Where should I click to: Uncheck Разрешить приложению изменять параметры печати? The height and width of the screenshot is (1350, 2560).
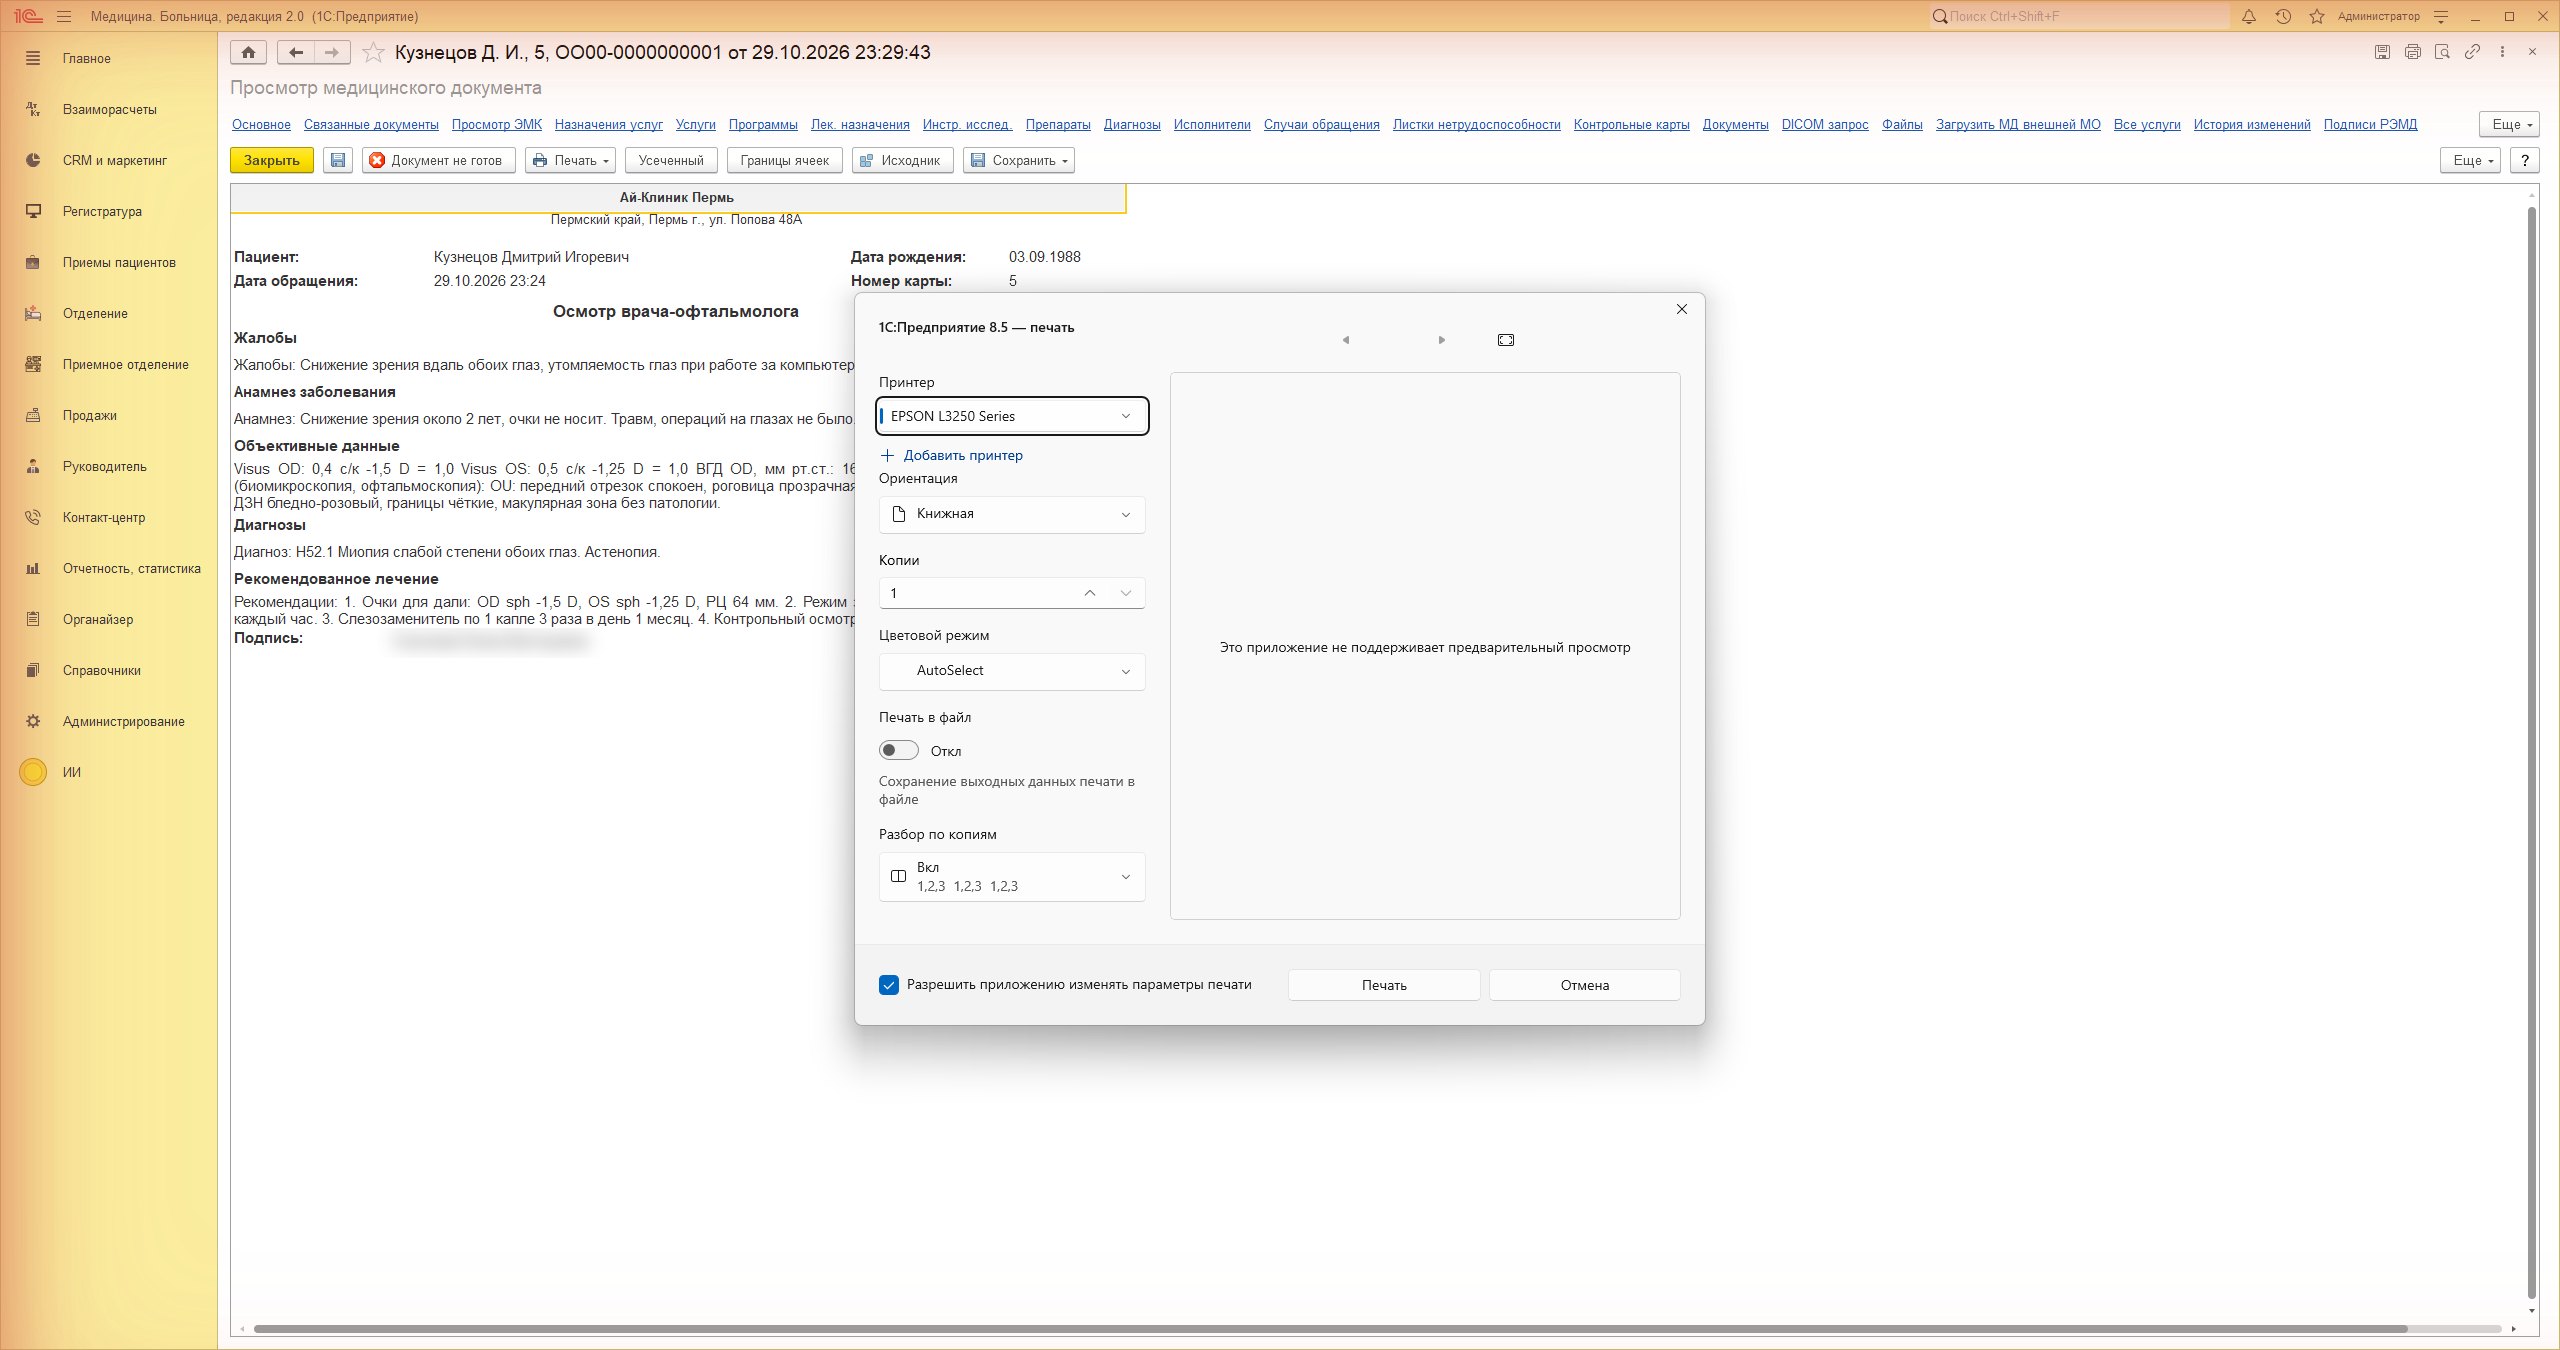[888, 985]
